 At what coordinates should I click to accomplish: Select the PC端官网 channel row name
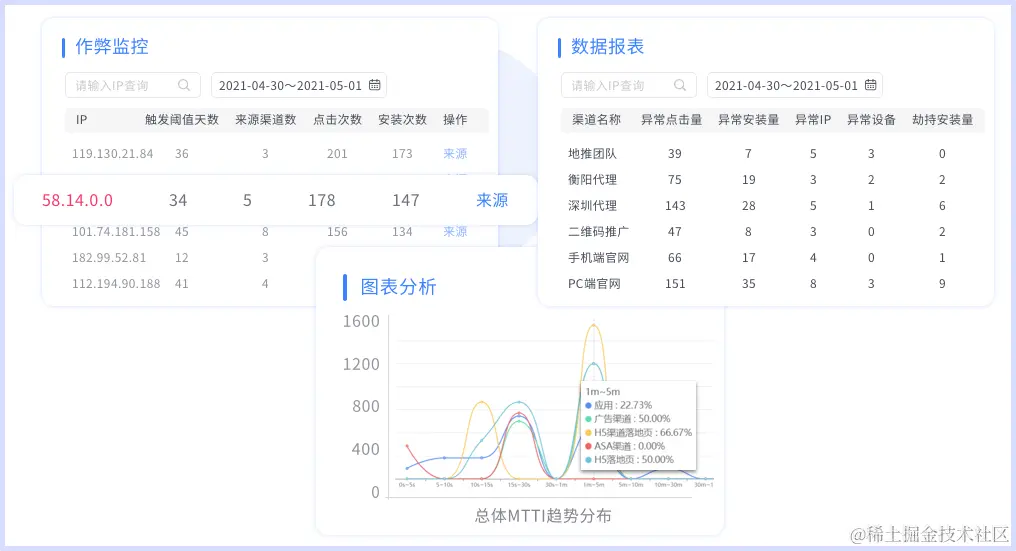coord(594,283)
